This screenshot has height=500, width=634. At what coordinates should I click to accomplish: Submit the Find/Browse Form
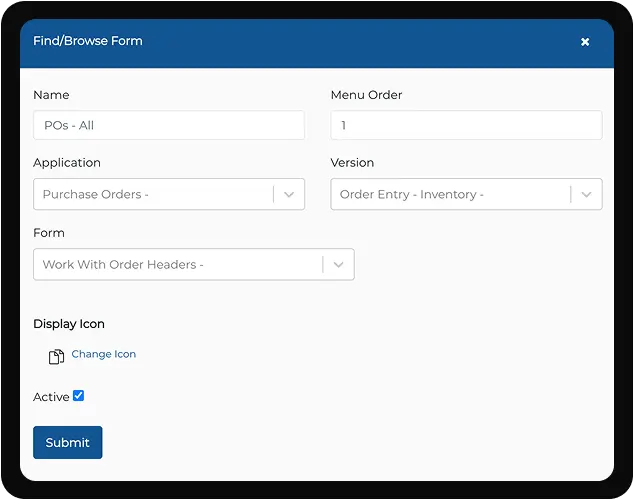tap(68, 442)
